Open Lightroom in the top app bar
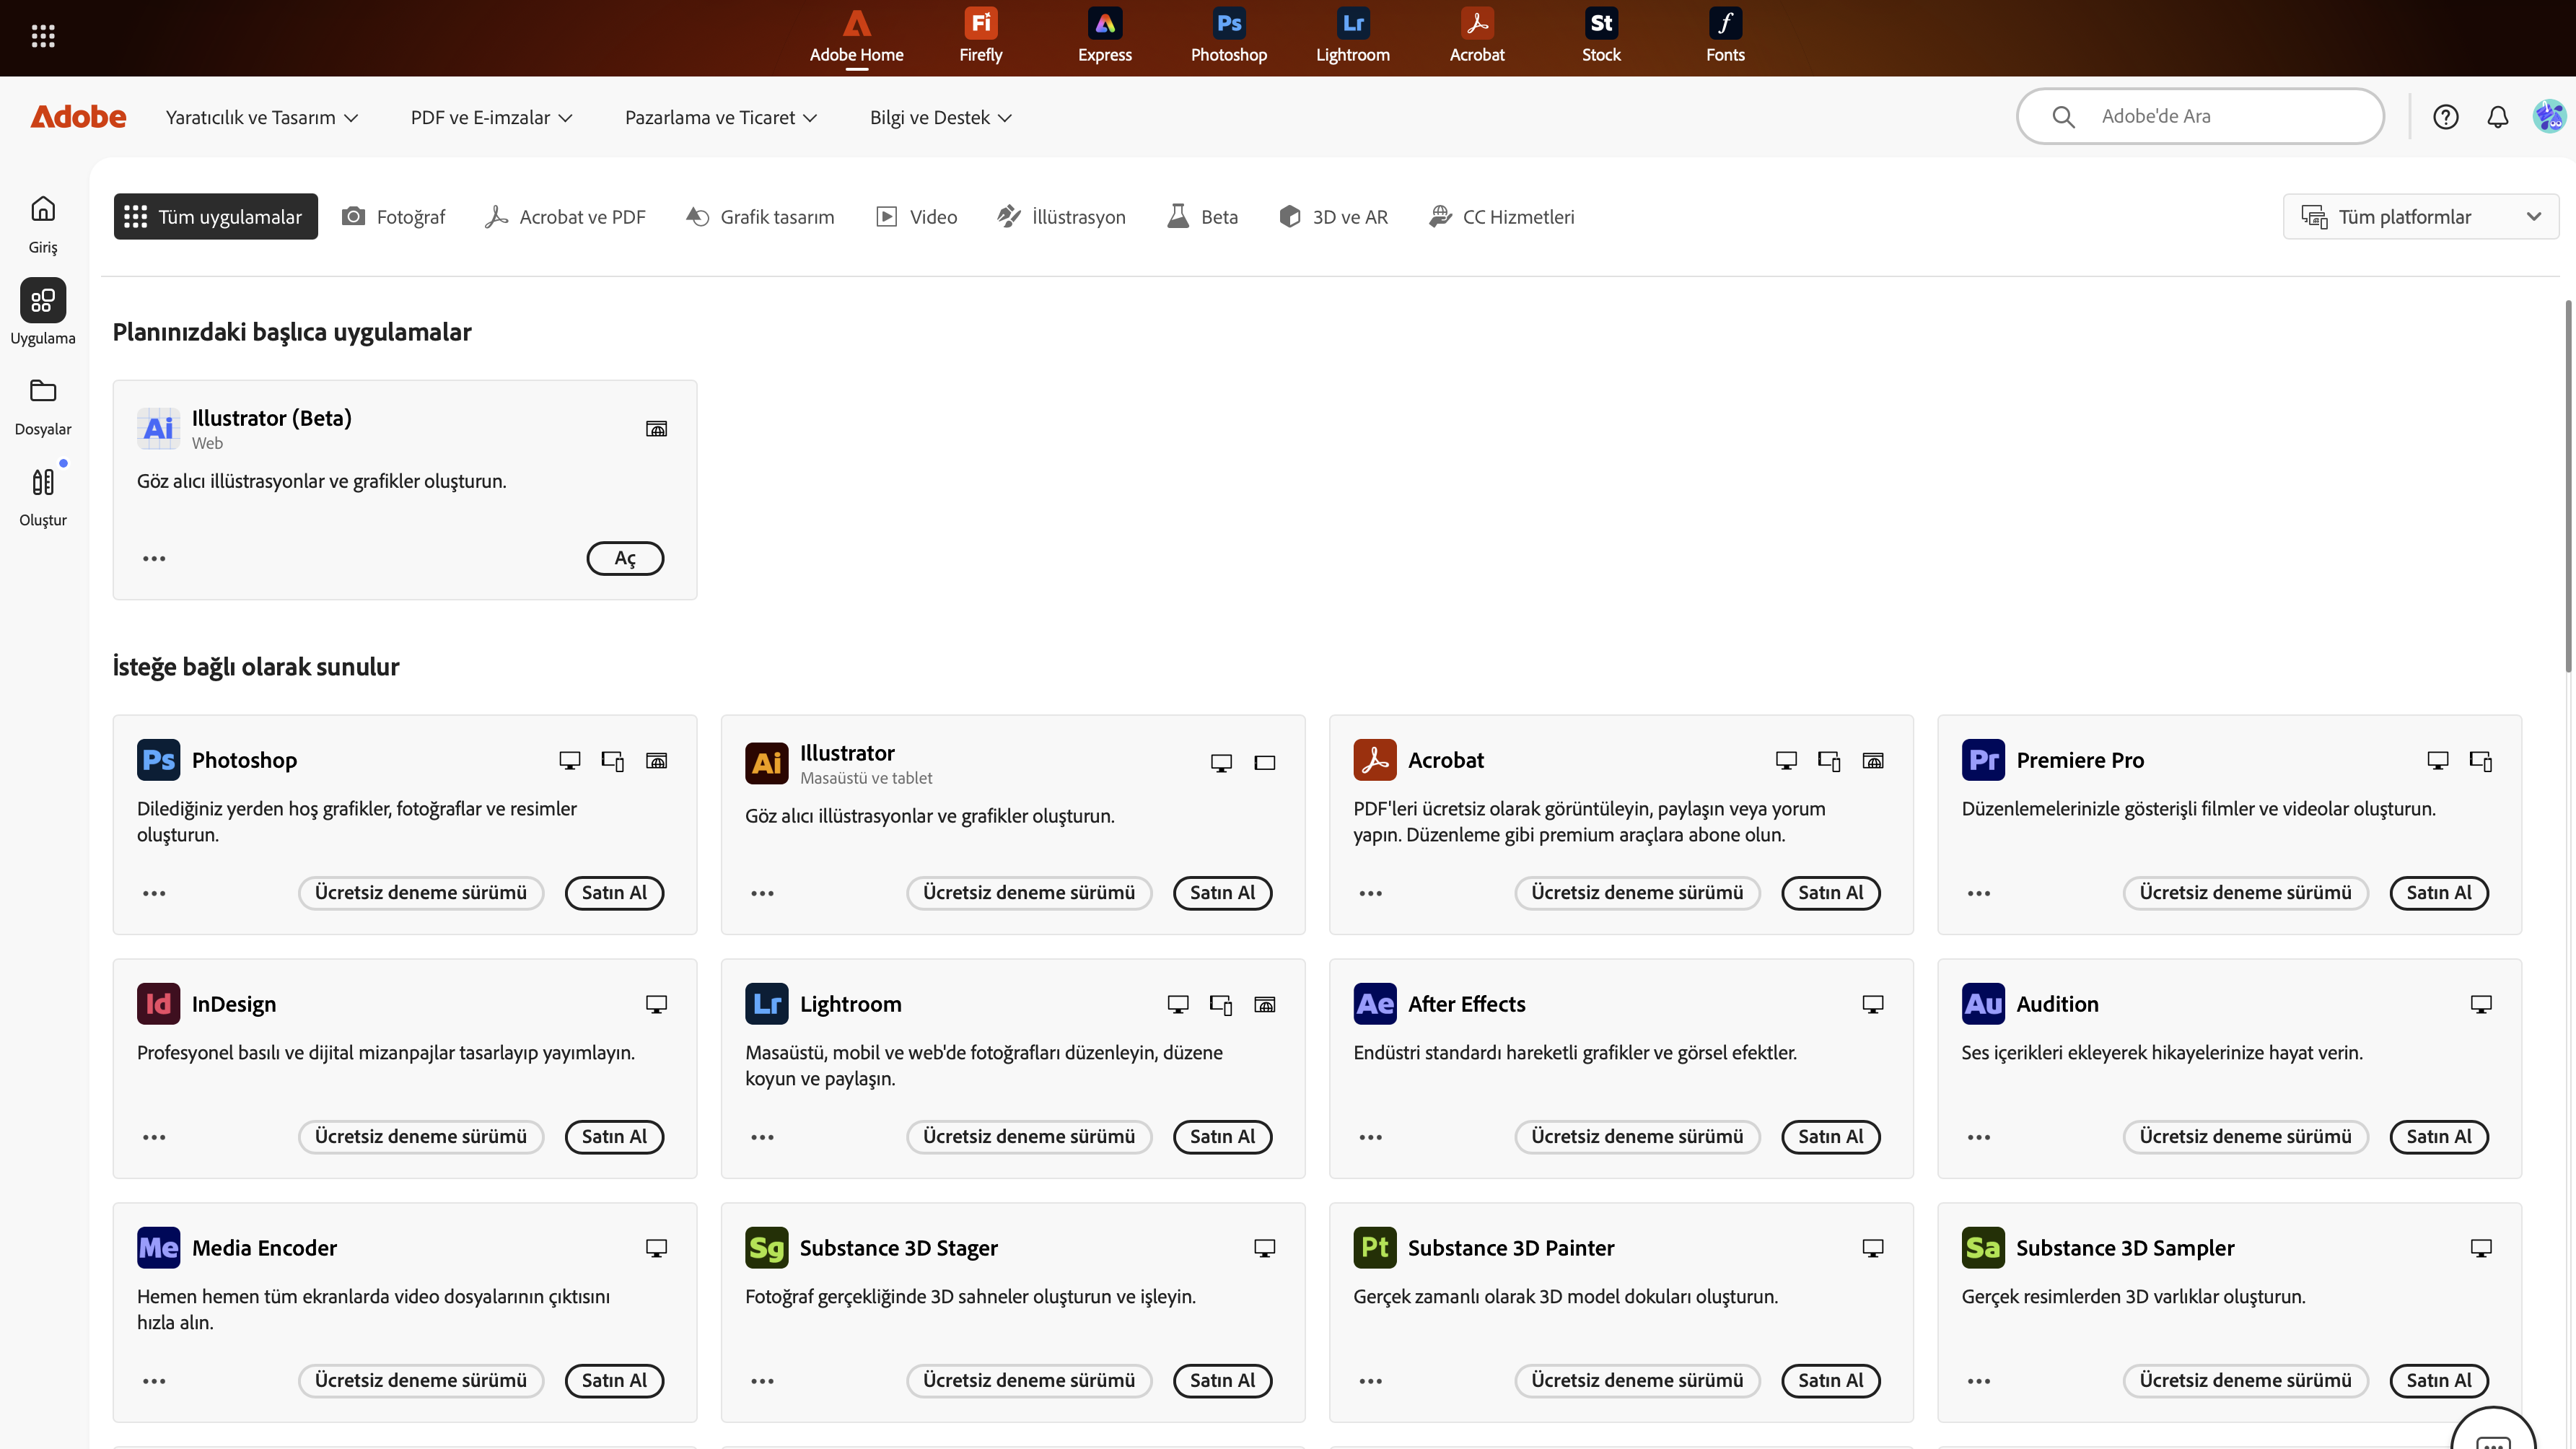This screenshot has width=2576, height=1449. pyautogui.click(x=1352, y=36)
